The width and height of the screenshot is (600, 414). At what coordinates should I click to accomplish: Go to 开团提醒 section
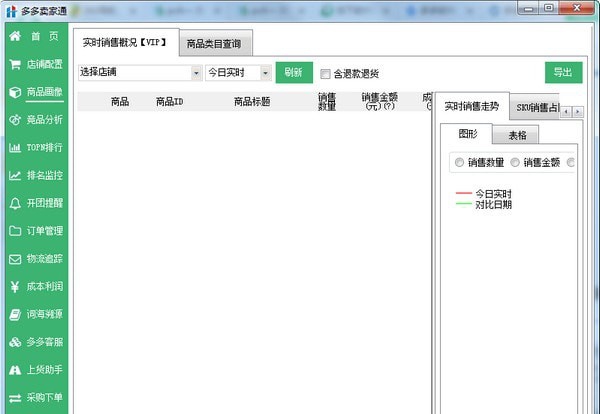click(44, 203)
